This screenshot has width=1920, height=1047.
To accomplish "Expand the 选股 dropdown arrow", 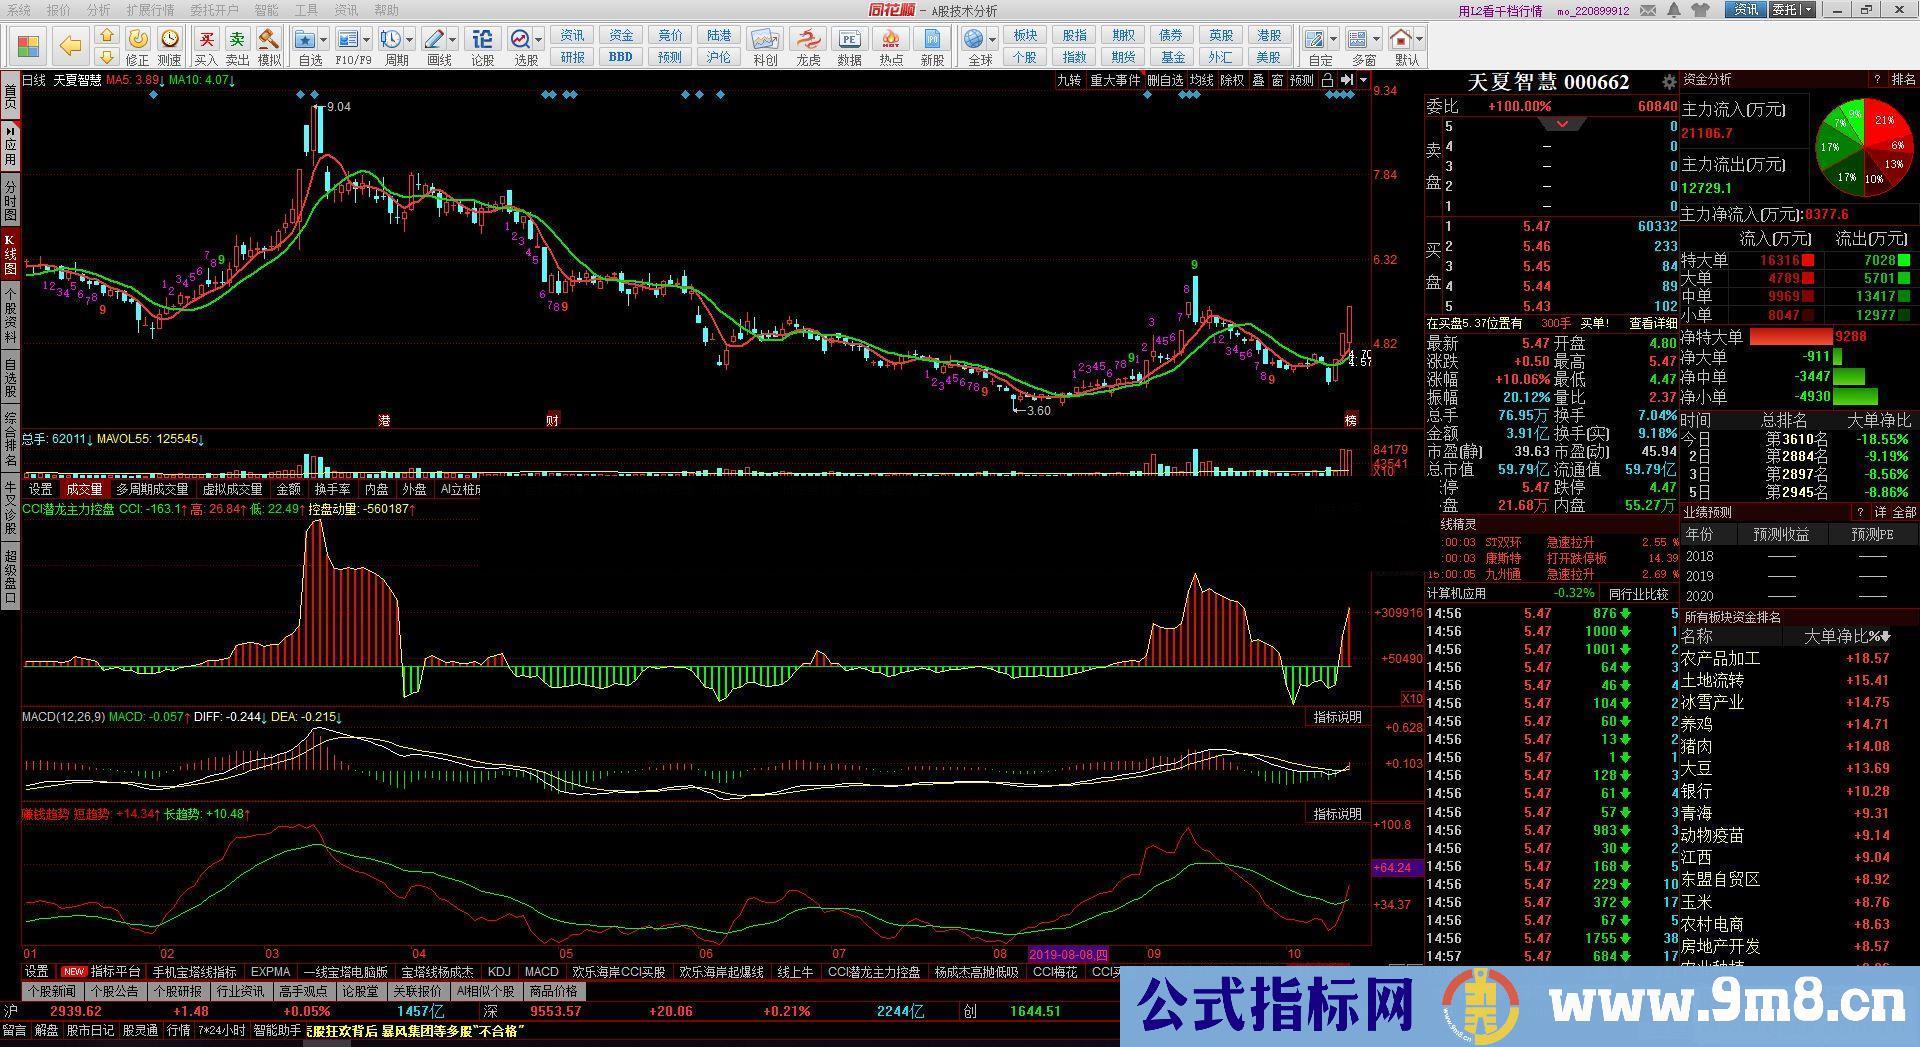I will point(538,40).
